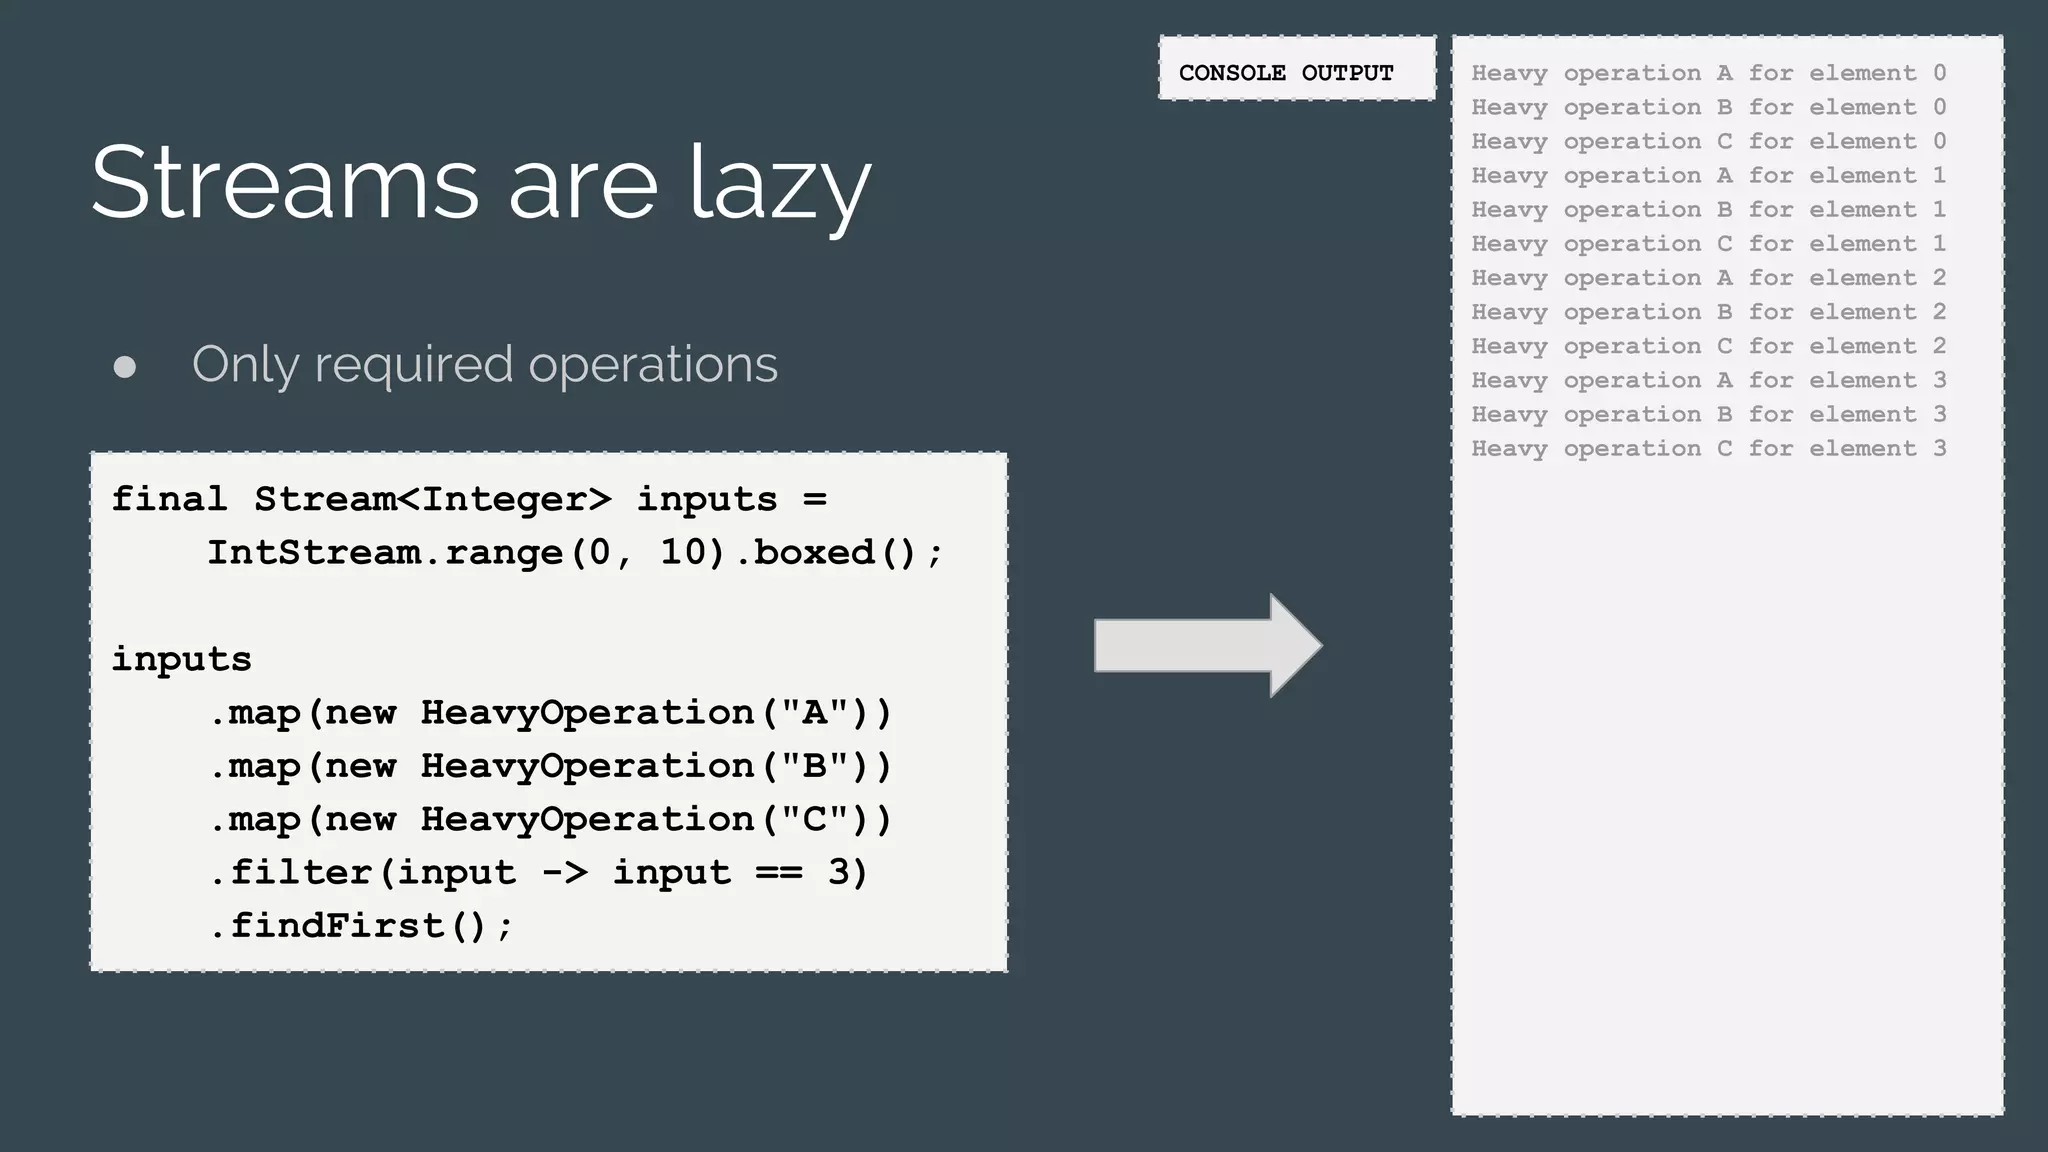Screen dimensions: 2048x1152
Task: Click the code line '.map(new HeavyOperation("B"))'
Action: click(x=550, y=766)
